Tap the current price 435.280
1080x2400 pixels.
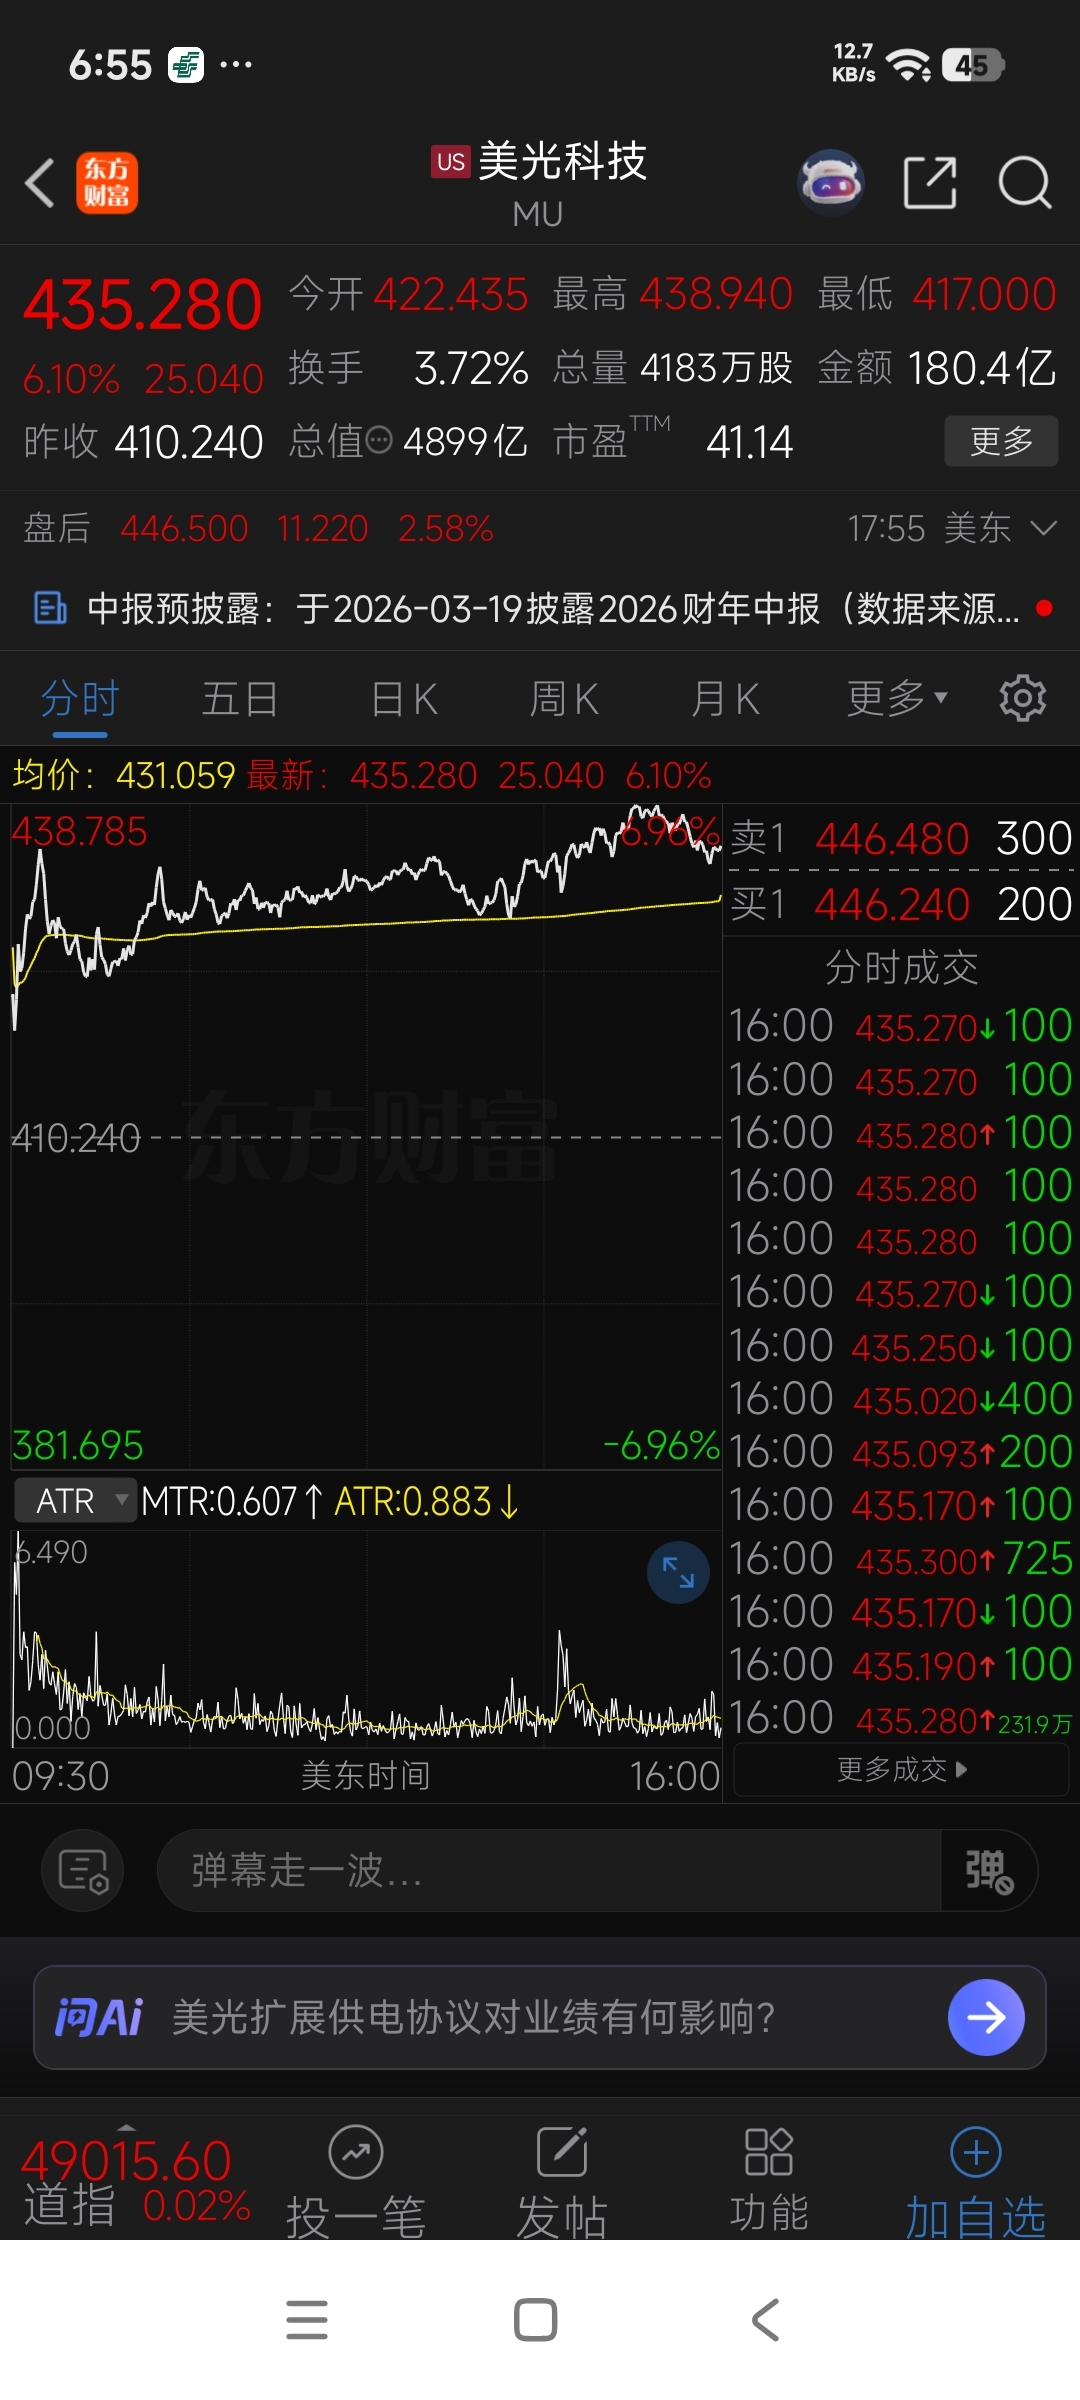[x=142, y=305]
